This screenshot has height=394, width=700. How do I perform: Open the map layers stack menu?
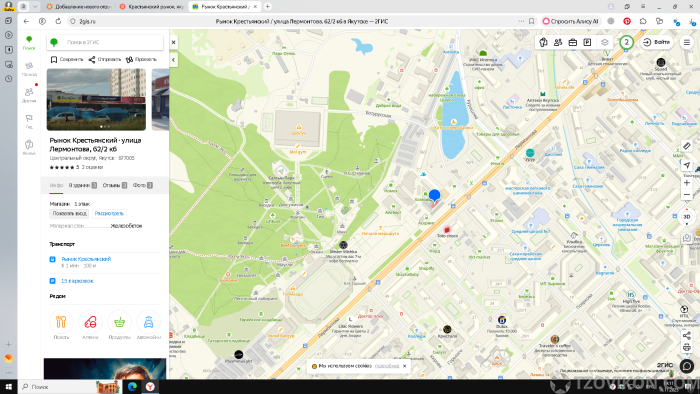click(604, 42)
